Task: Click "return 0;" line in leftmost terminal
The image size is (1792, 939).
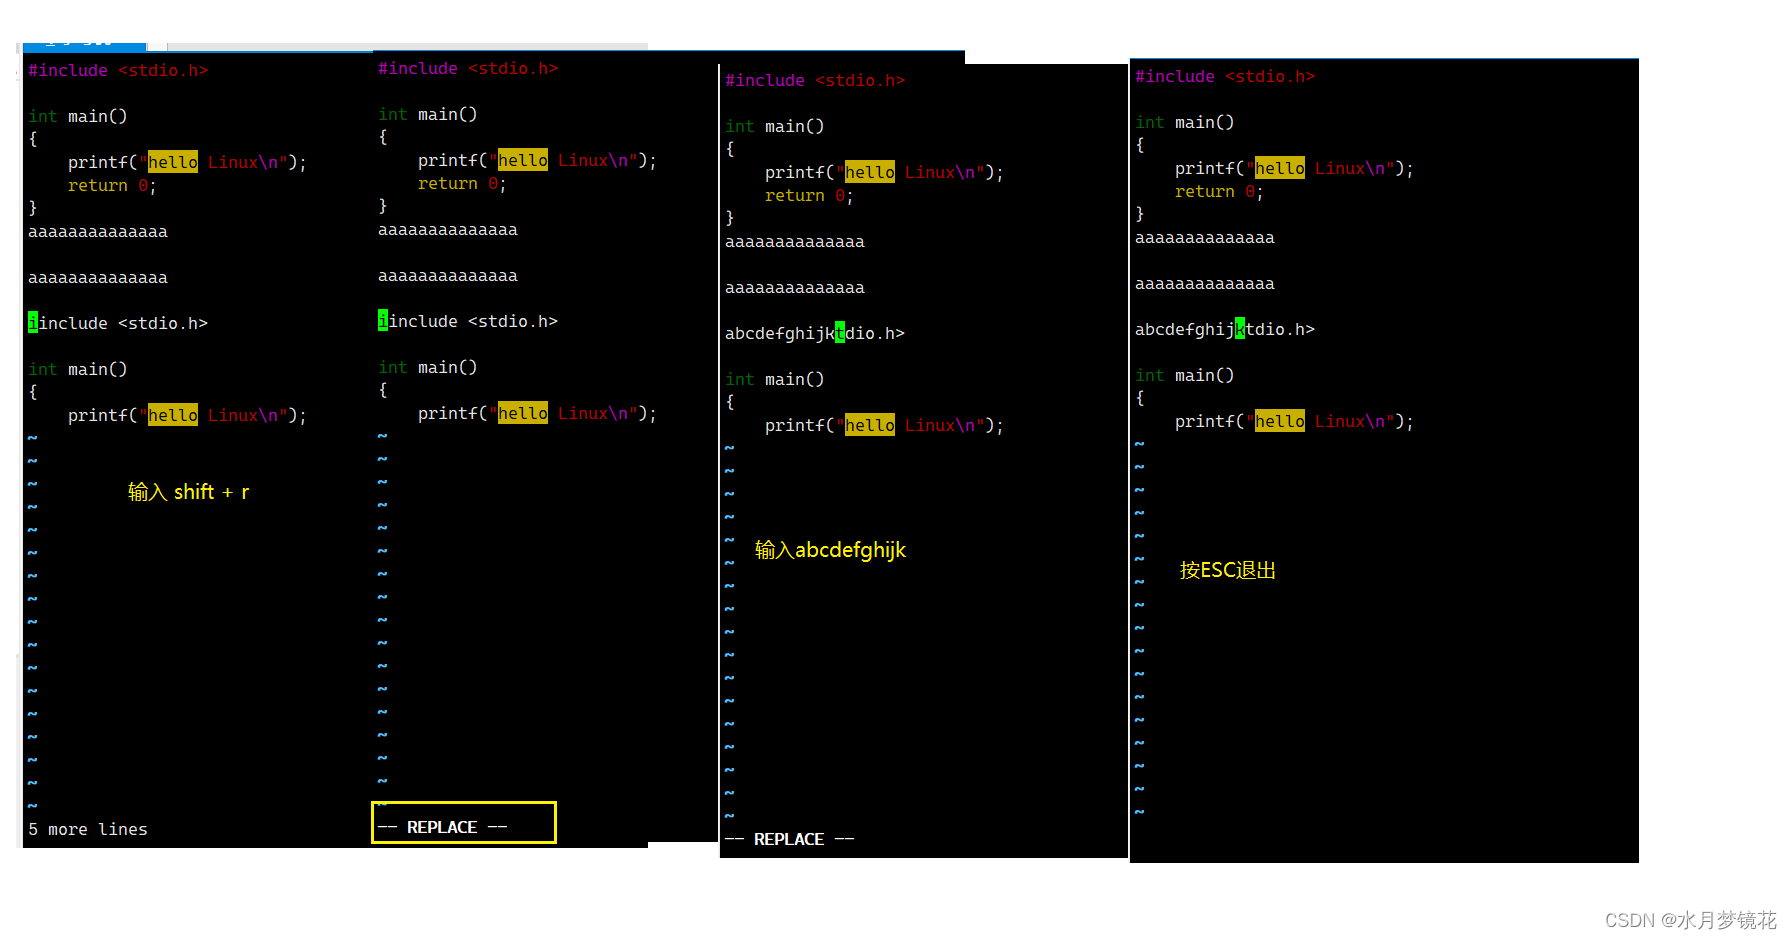Action: (x=112, y=185)
